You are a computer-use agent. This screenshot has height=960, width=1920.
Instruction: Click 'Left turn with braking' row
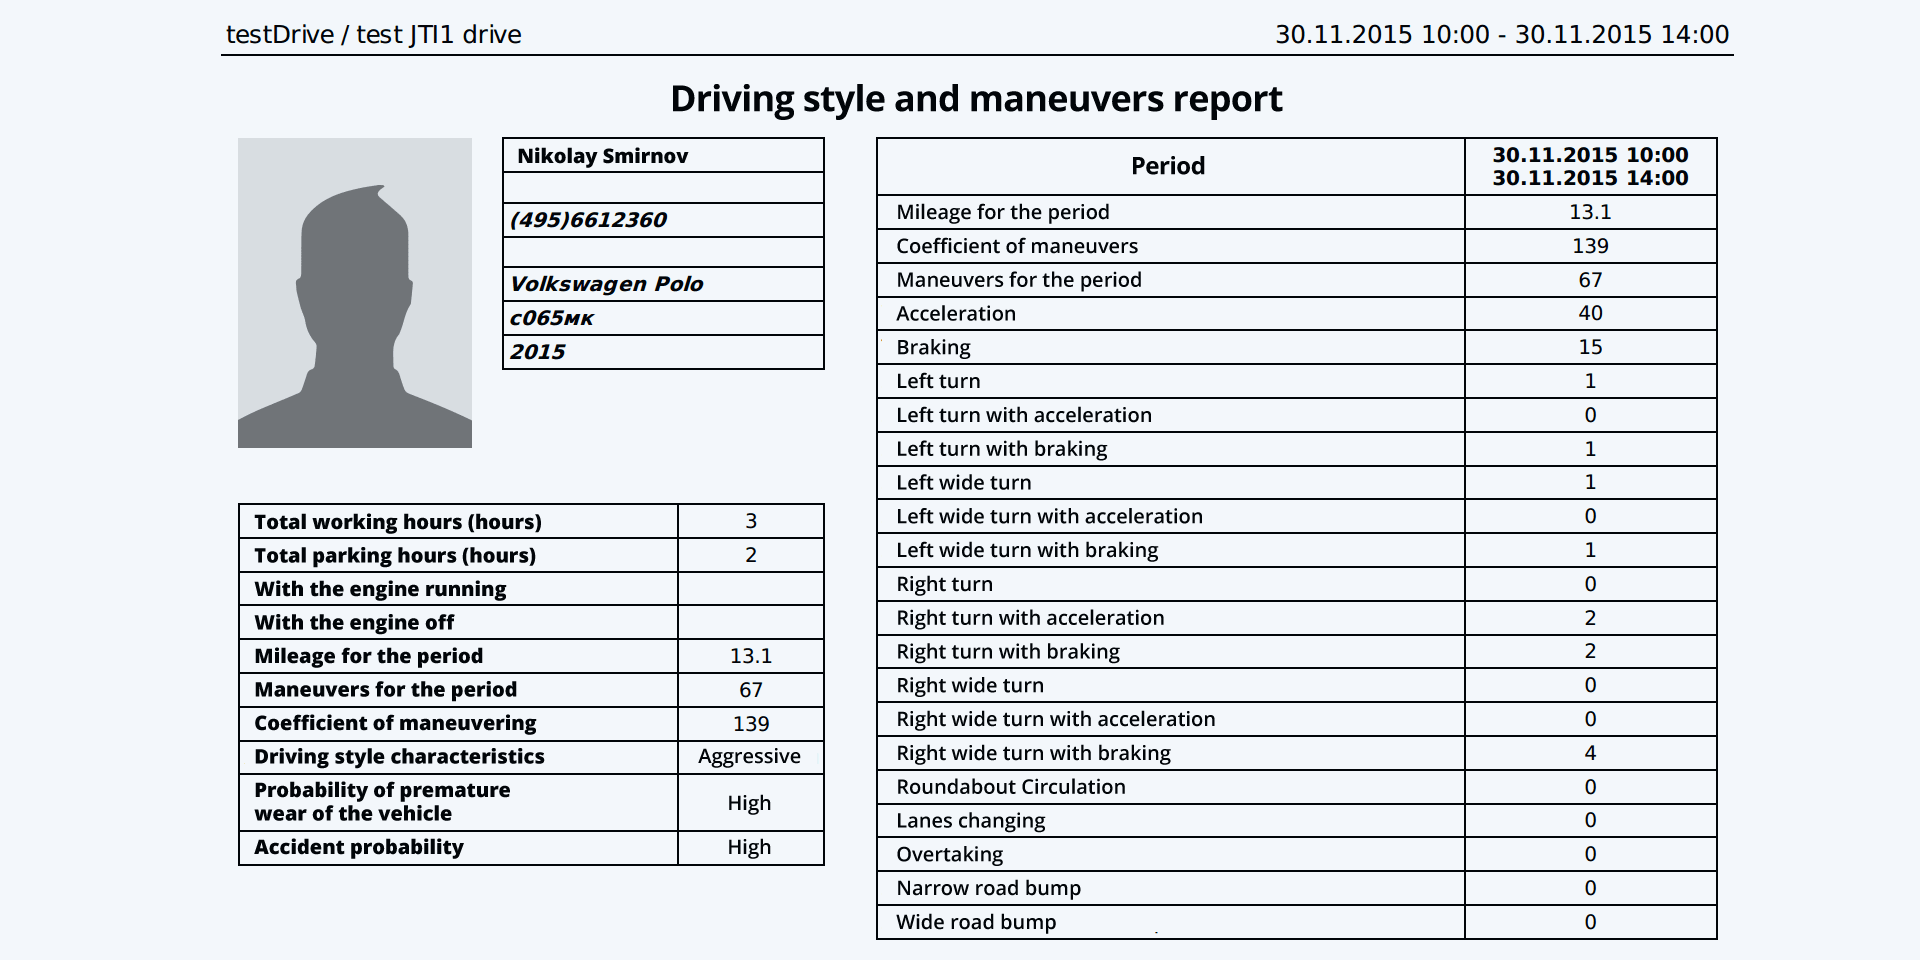click(1296, 449)
